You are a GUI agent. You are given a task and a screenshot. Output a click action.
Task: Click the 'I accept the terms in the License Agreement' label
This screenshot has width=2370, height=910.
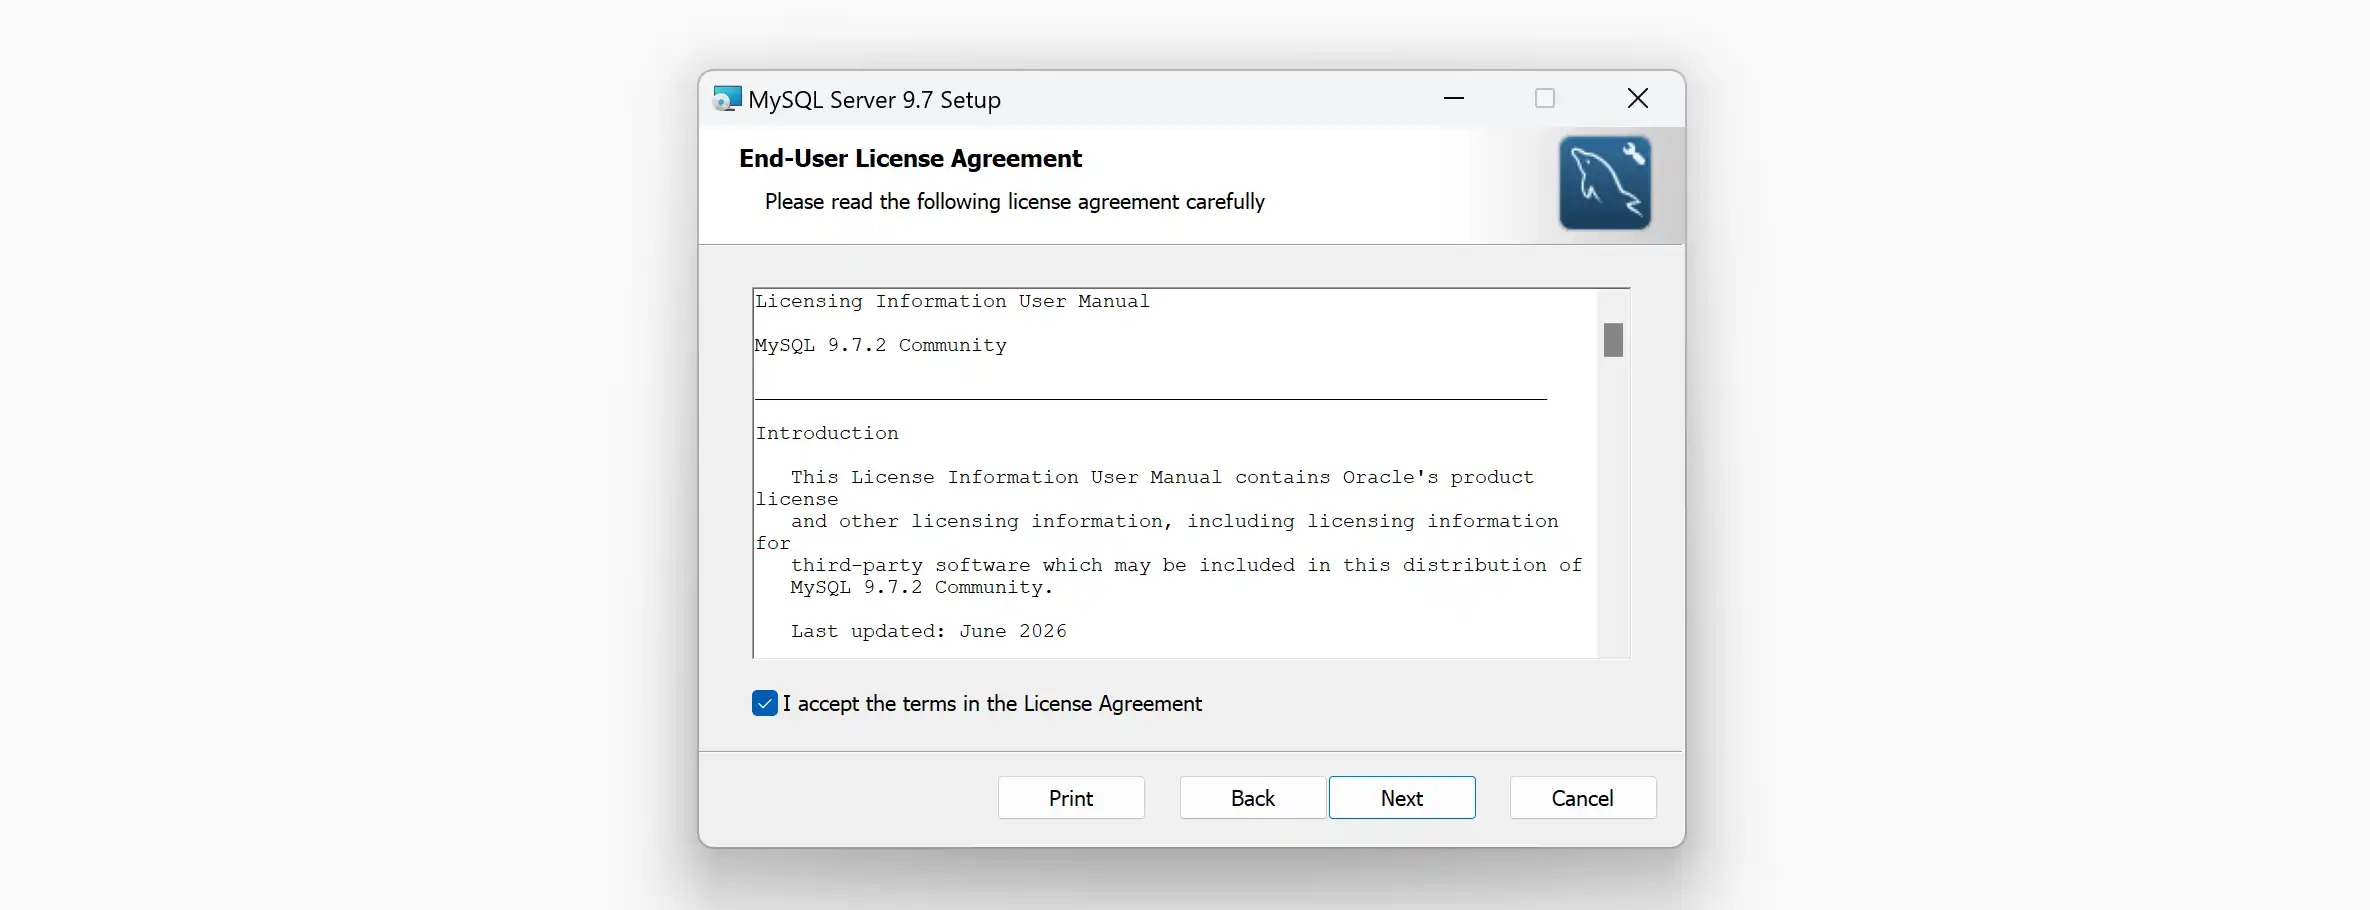point(992,704)
